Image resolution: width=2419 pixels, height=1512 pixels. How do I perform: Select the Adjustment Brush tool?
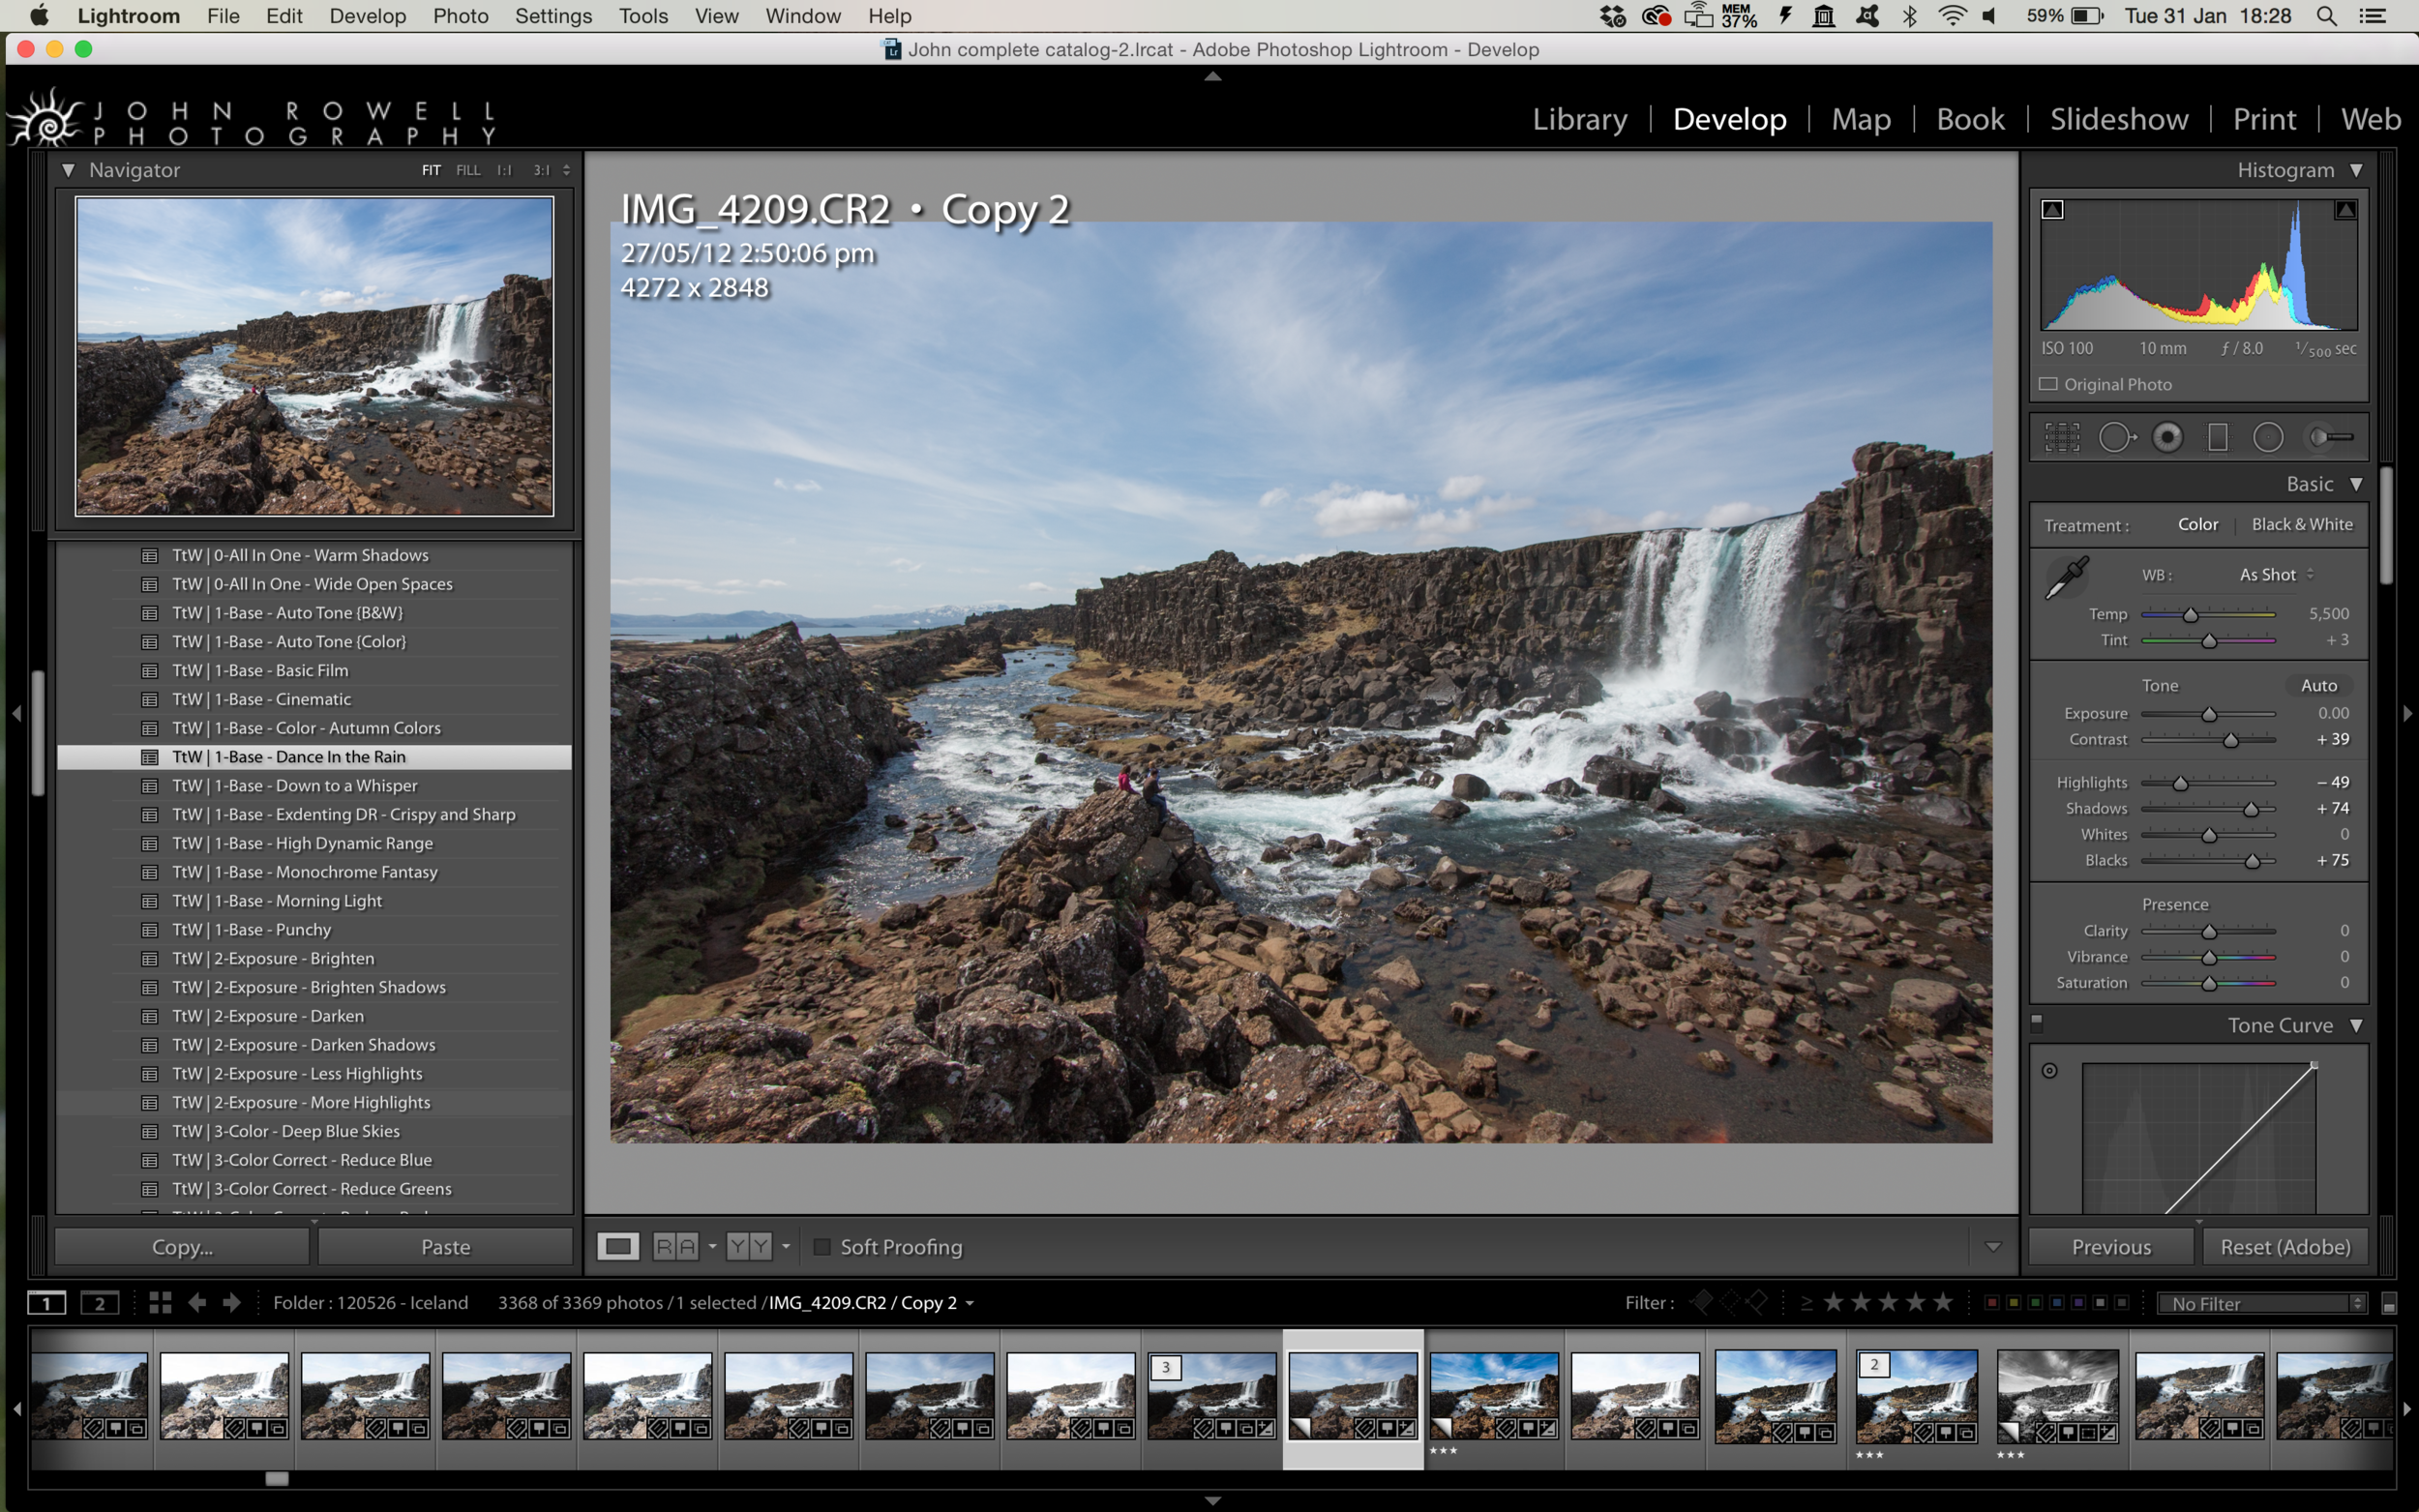[x=2331, y=437]
